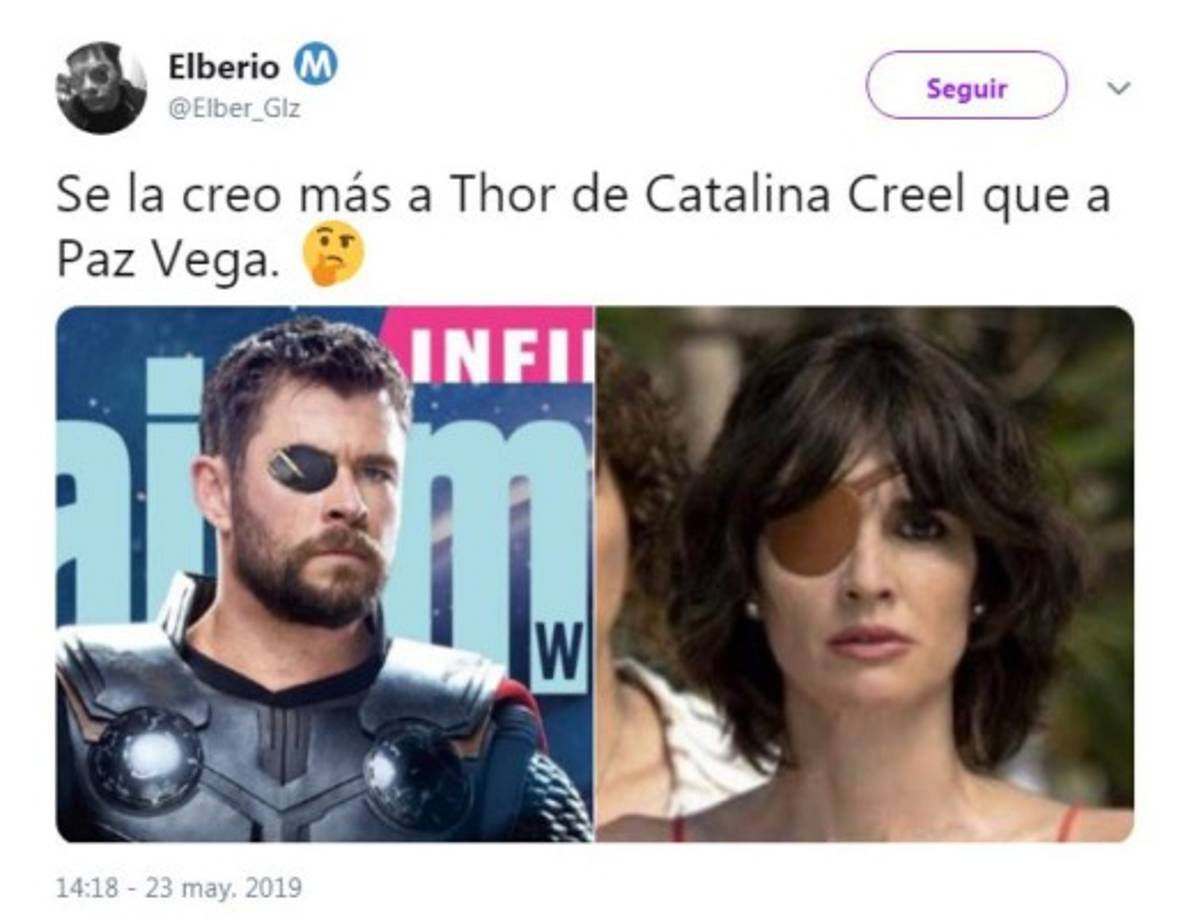
Task: Open the Elberio display name link
Action: tap(223, 67)
